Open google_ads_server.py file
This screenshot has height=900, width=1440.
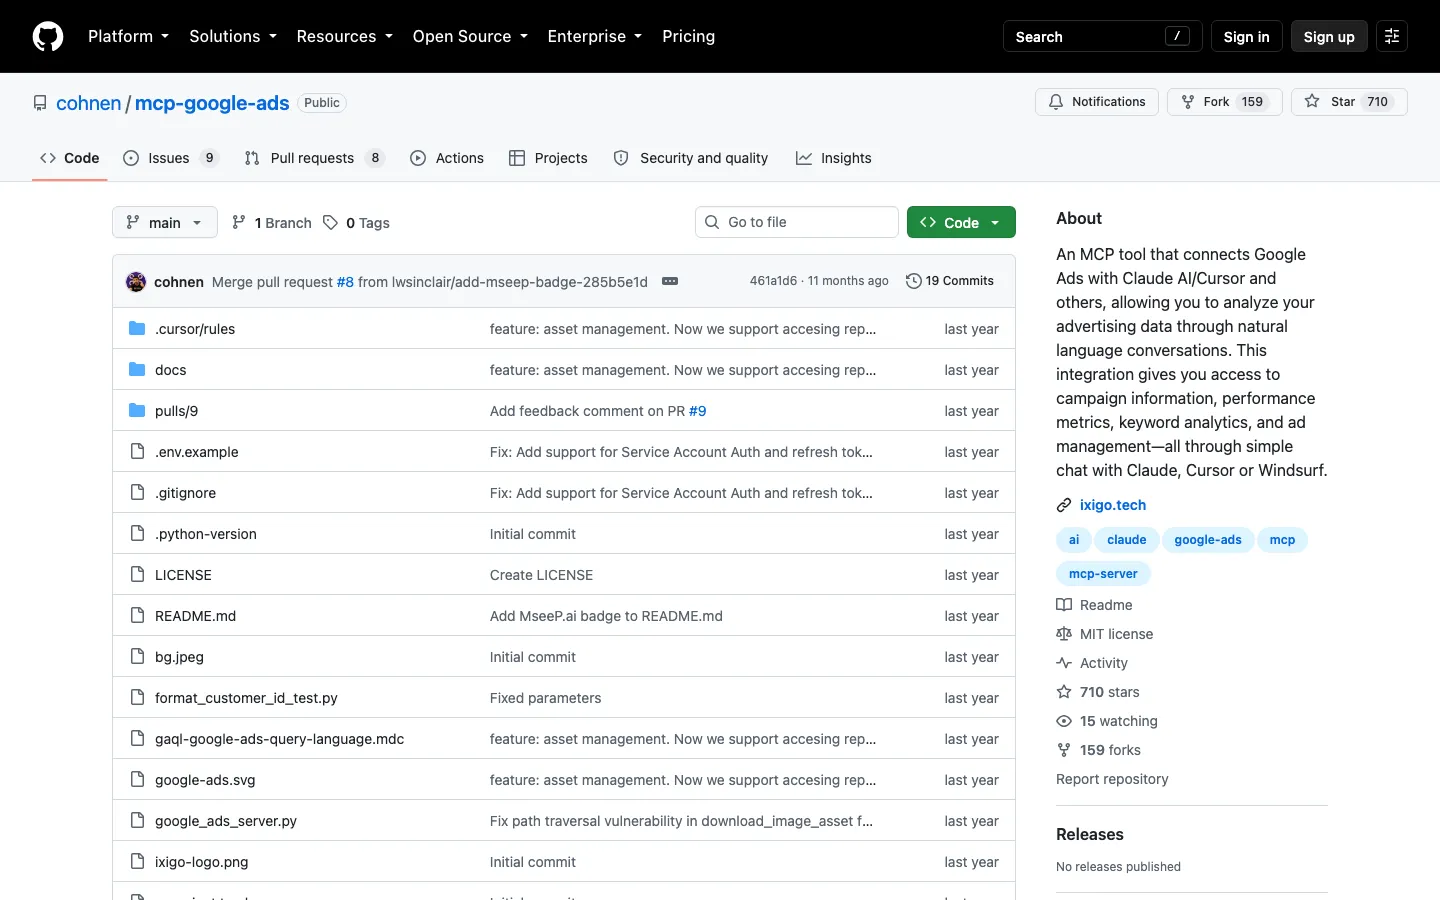226,821
